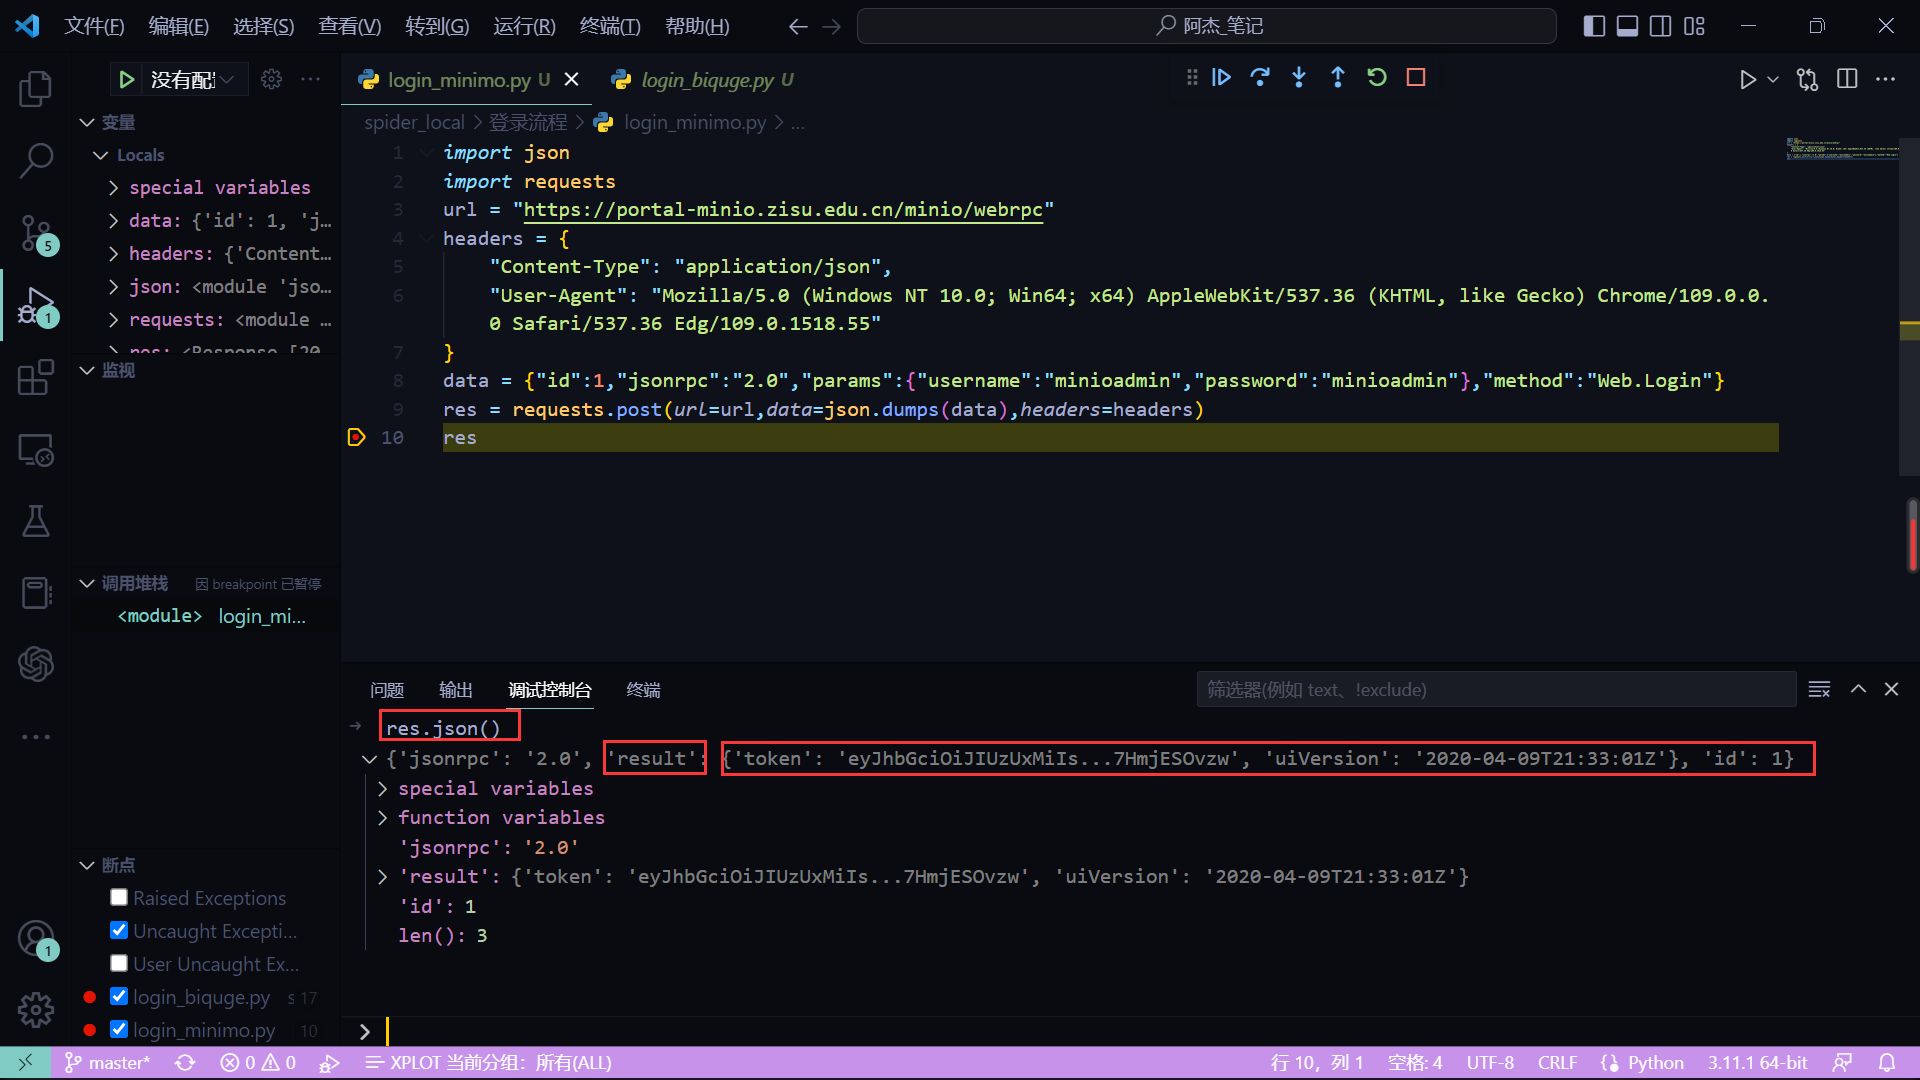Stop the debug session
This screenshot has width=1920, height=1080.
click(1416, 77)
